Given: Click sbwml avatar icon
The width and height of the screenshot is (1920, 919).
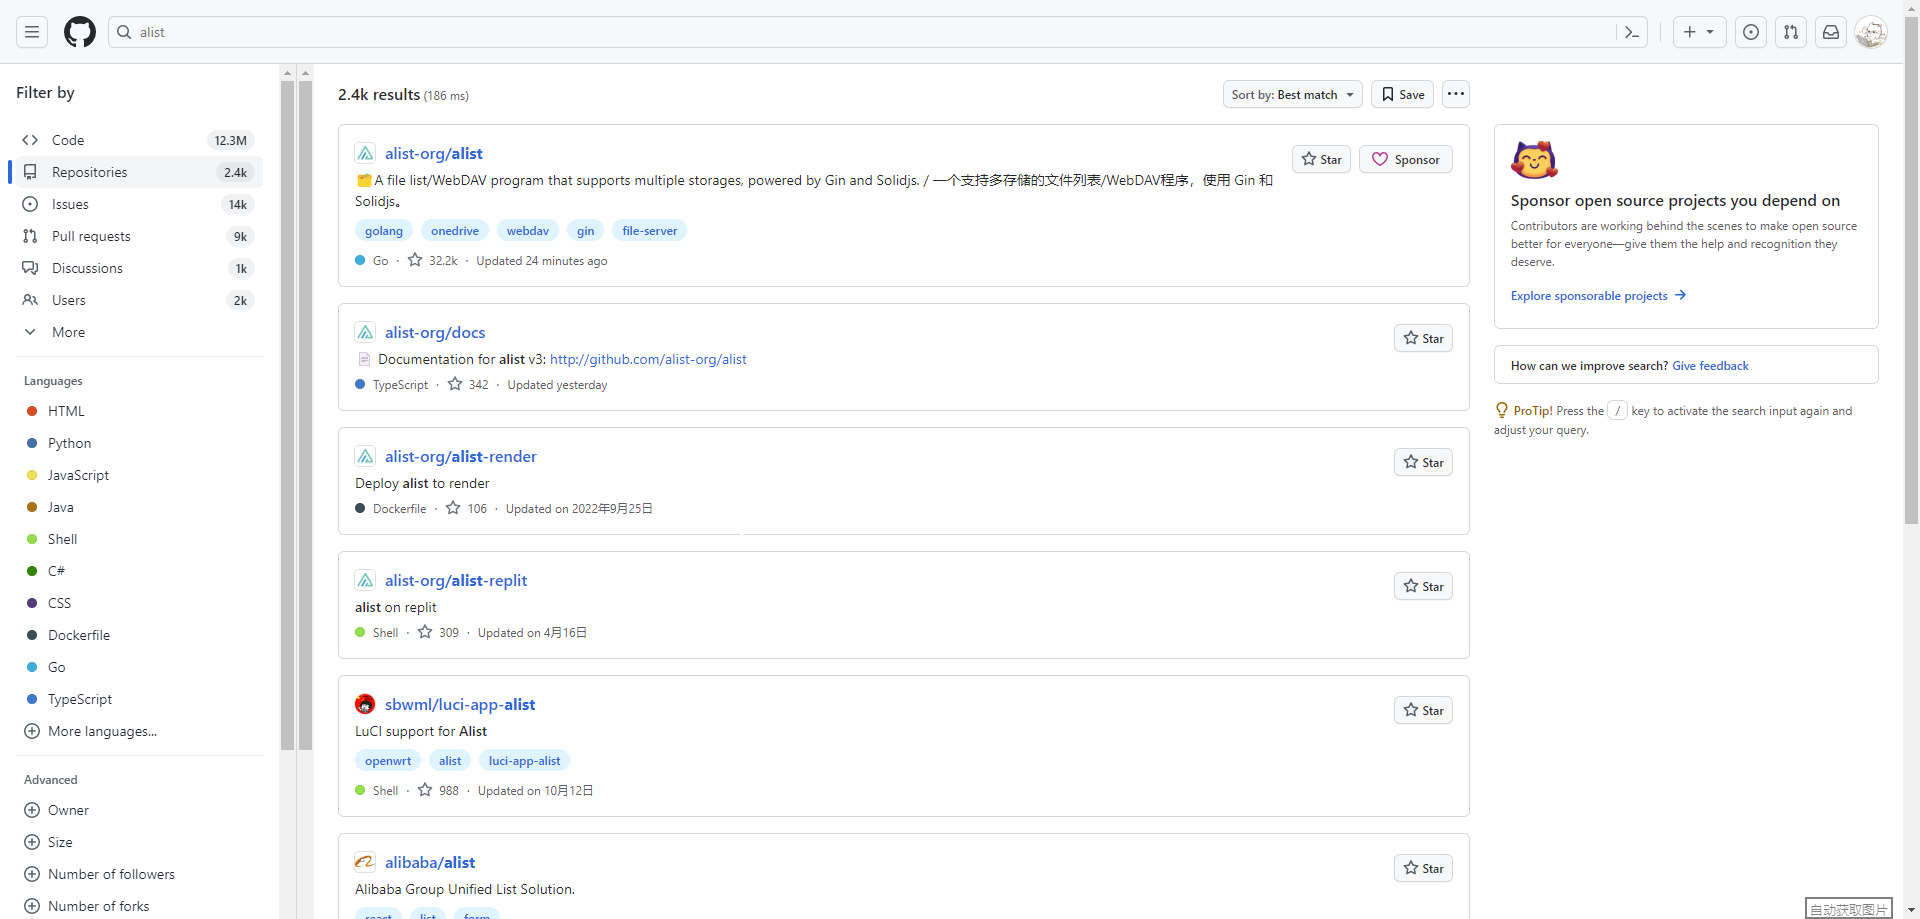Looking at the screenshot, I should [x=365, y=704].
